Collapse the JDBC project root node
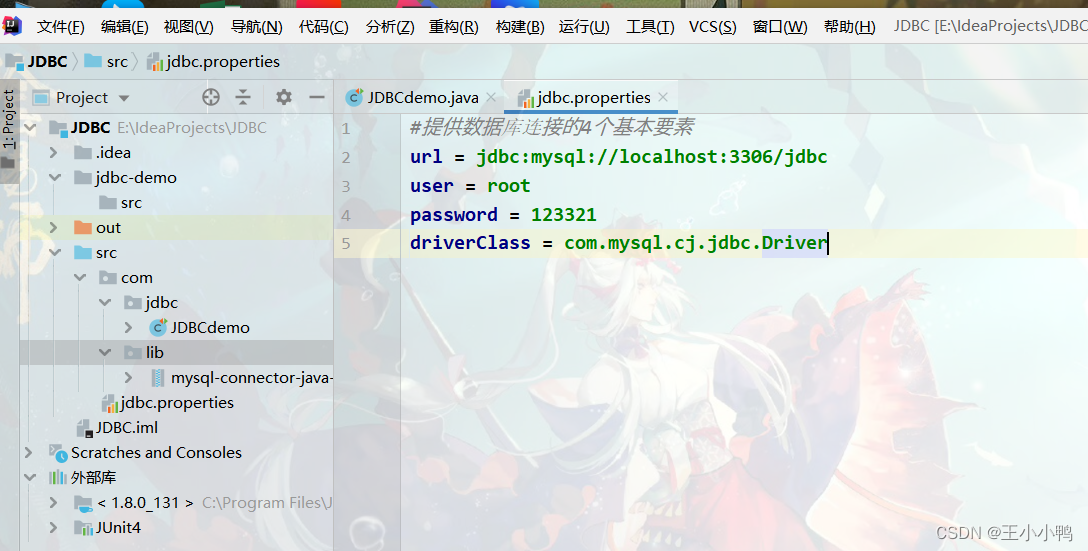Image resolution: width=1088 pixels, height=551 pixels. click(x=30, y=128)
